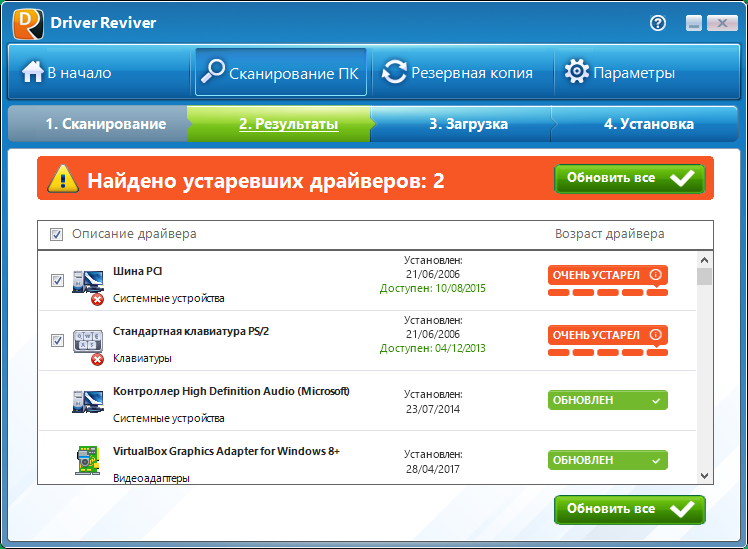The width and height of the screenshot is (748, 549).
Task: Open help via the question mark icon
Action: [658, 23]
